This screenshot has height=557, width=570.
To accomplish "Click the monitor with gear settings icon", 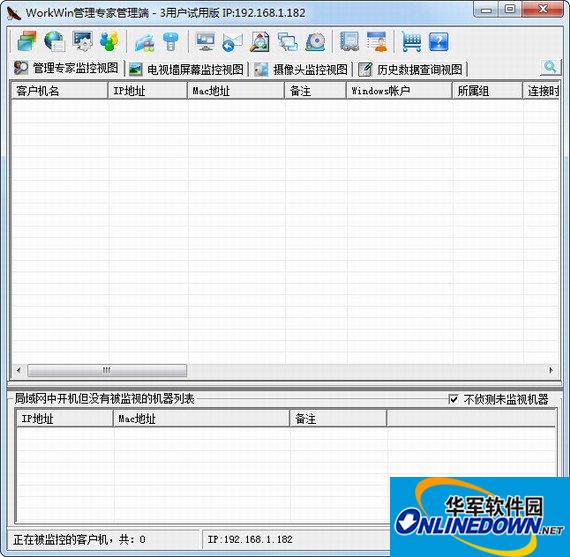I will [83, 41].
